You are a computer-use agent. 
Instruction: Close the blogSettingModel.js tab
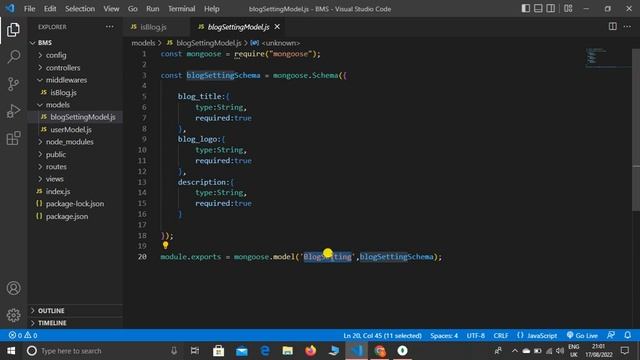click(x=277, y=27)
